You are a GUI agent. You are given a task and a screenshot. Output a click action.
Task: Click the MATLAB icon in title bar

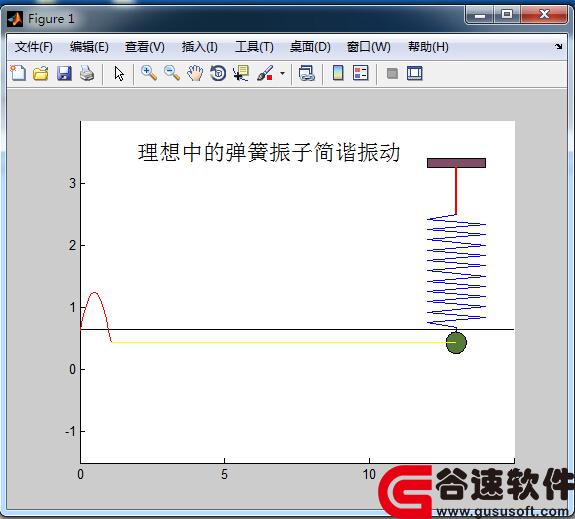(15, 19)
